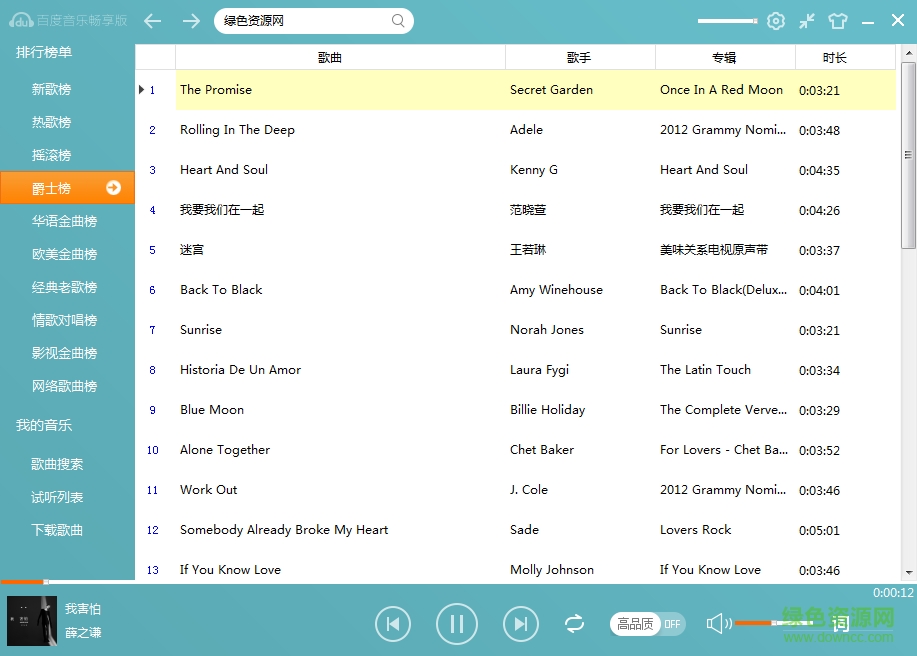Click the orange arrow on 爵士榜
The height and width of the screenshot is (656, 917).
point(113,187)
